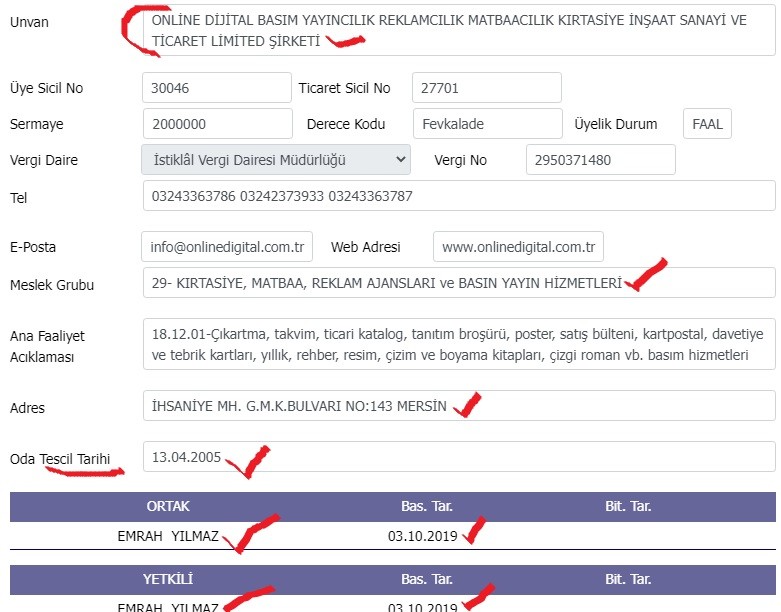Select EMRAH YILMAZ in the ORTAK table
781x612 pixels.
click(x=168, y=536)
